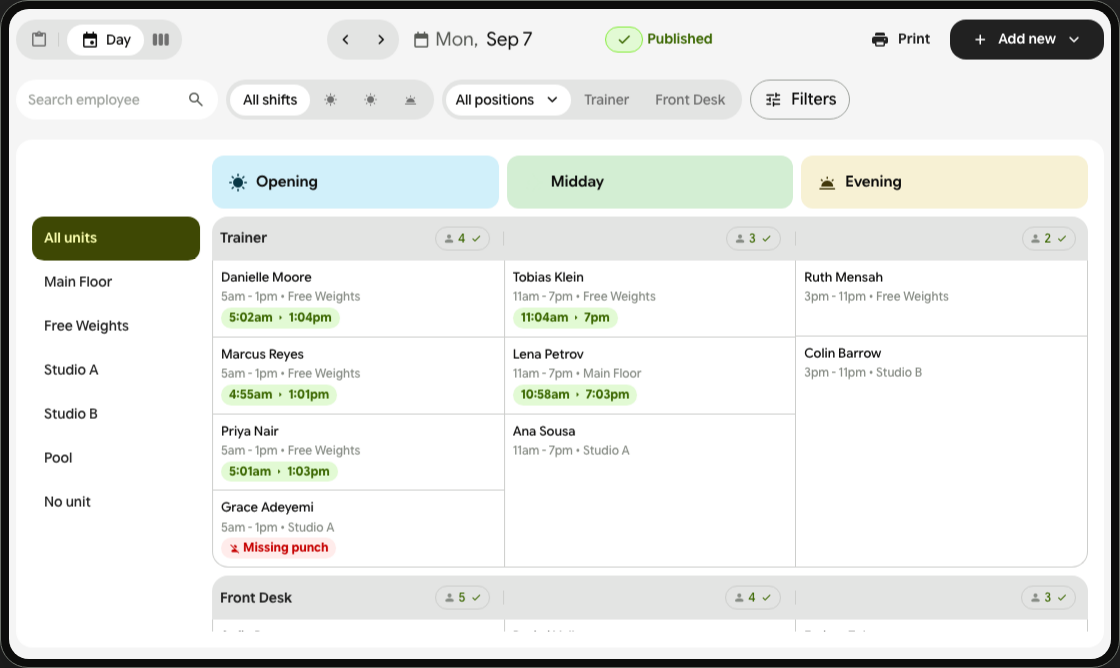
Task: Print the schedule
Action: 901,39
